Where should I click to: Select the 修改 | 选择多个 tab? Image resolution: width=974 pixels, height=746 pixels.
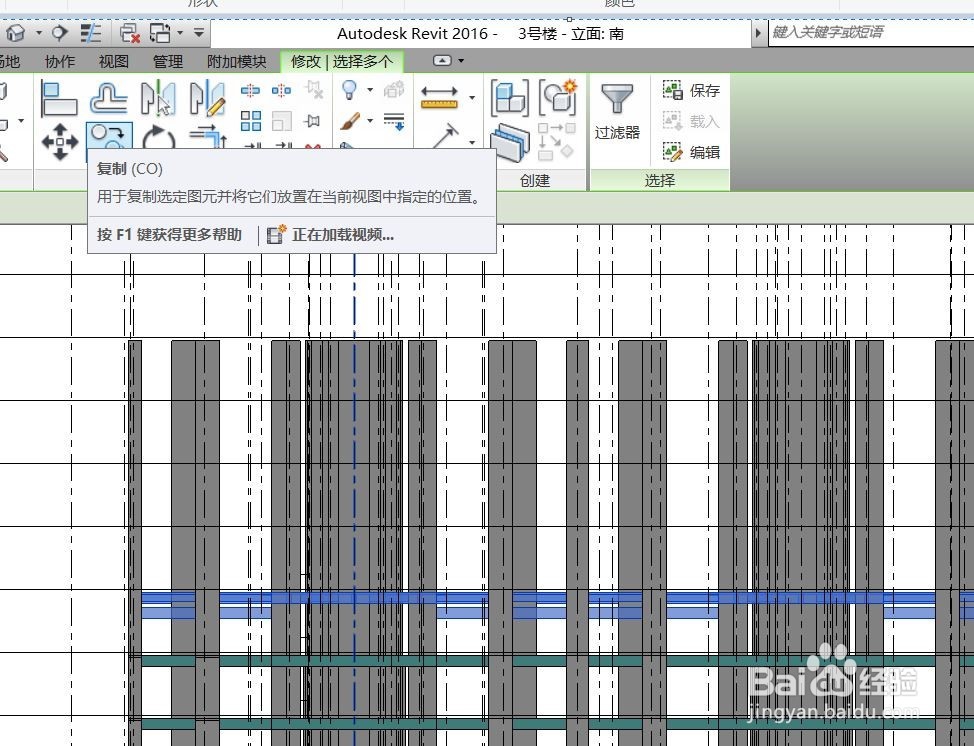click(342, 61)
